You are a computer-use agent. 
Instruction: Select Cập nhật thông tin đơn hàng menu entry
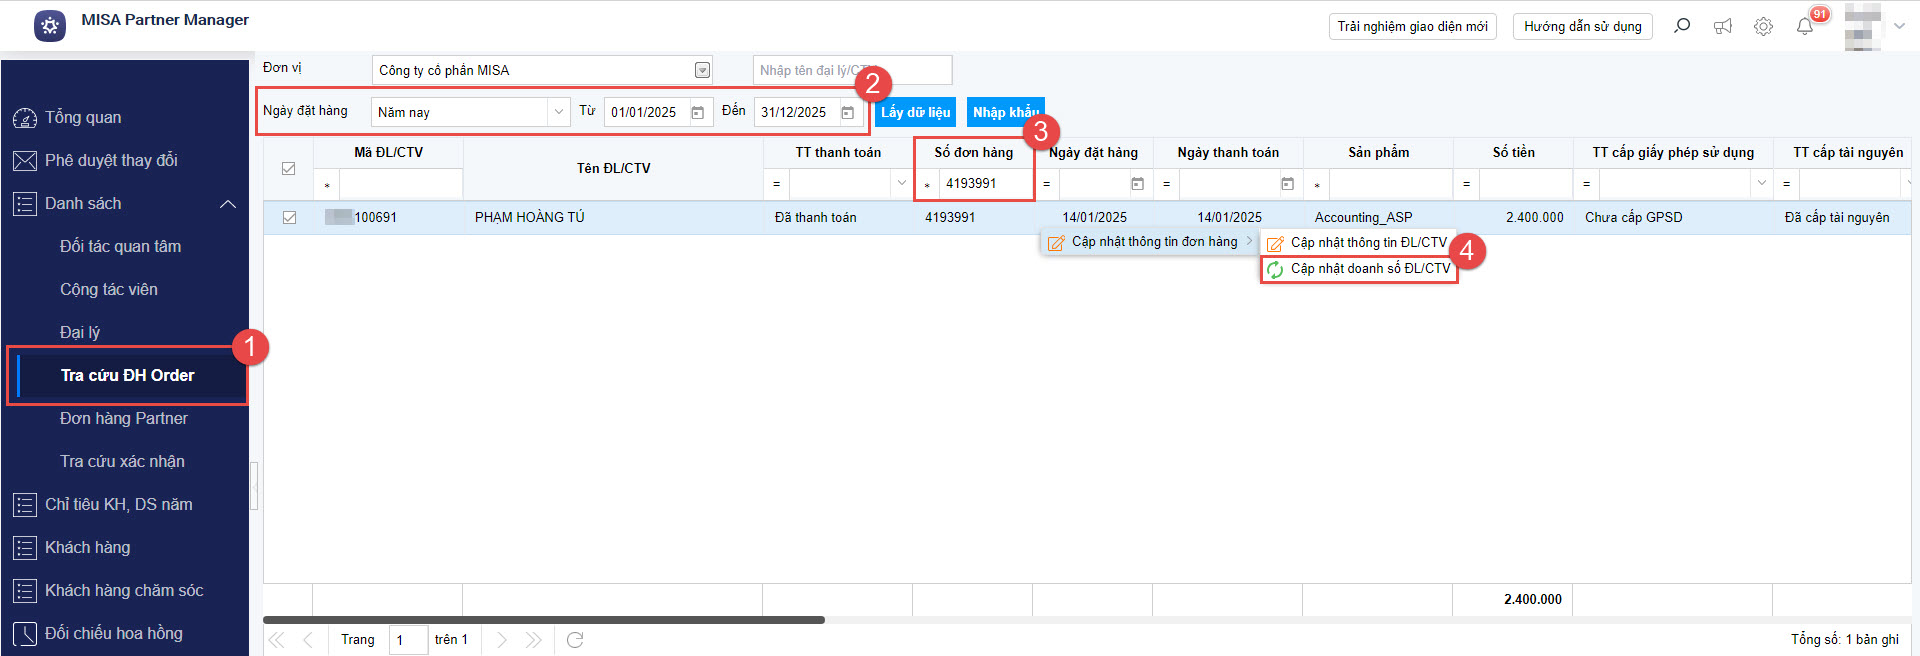pos(1149,242)
